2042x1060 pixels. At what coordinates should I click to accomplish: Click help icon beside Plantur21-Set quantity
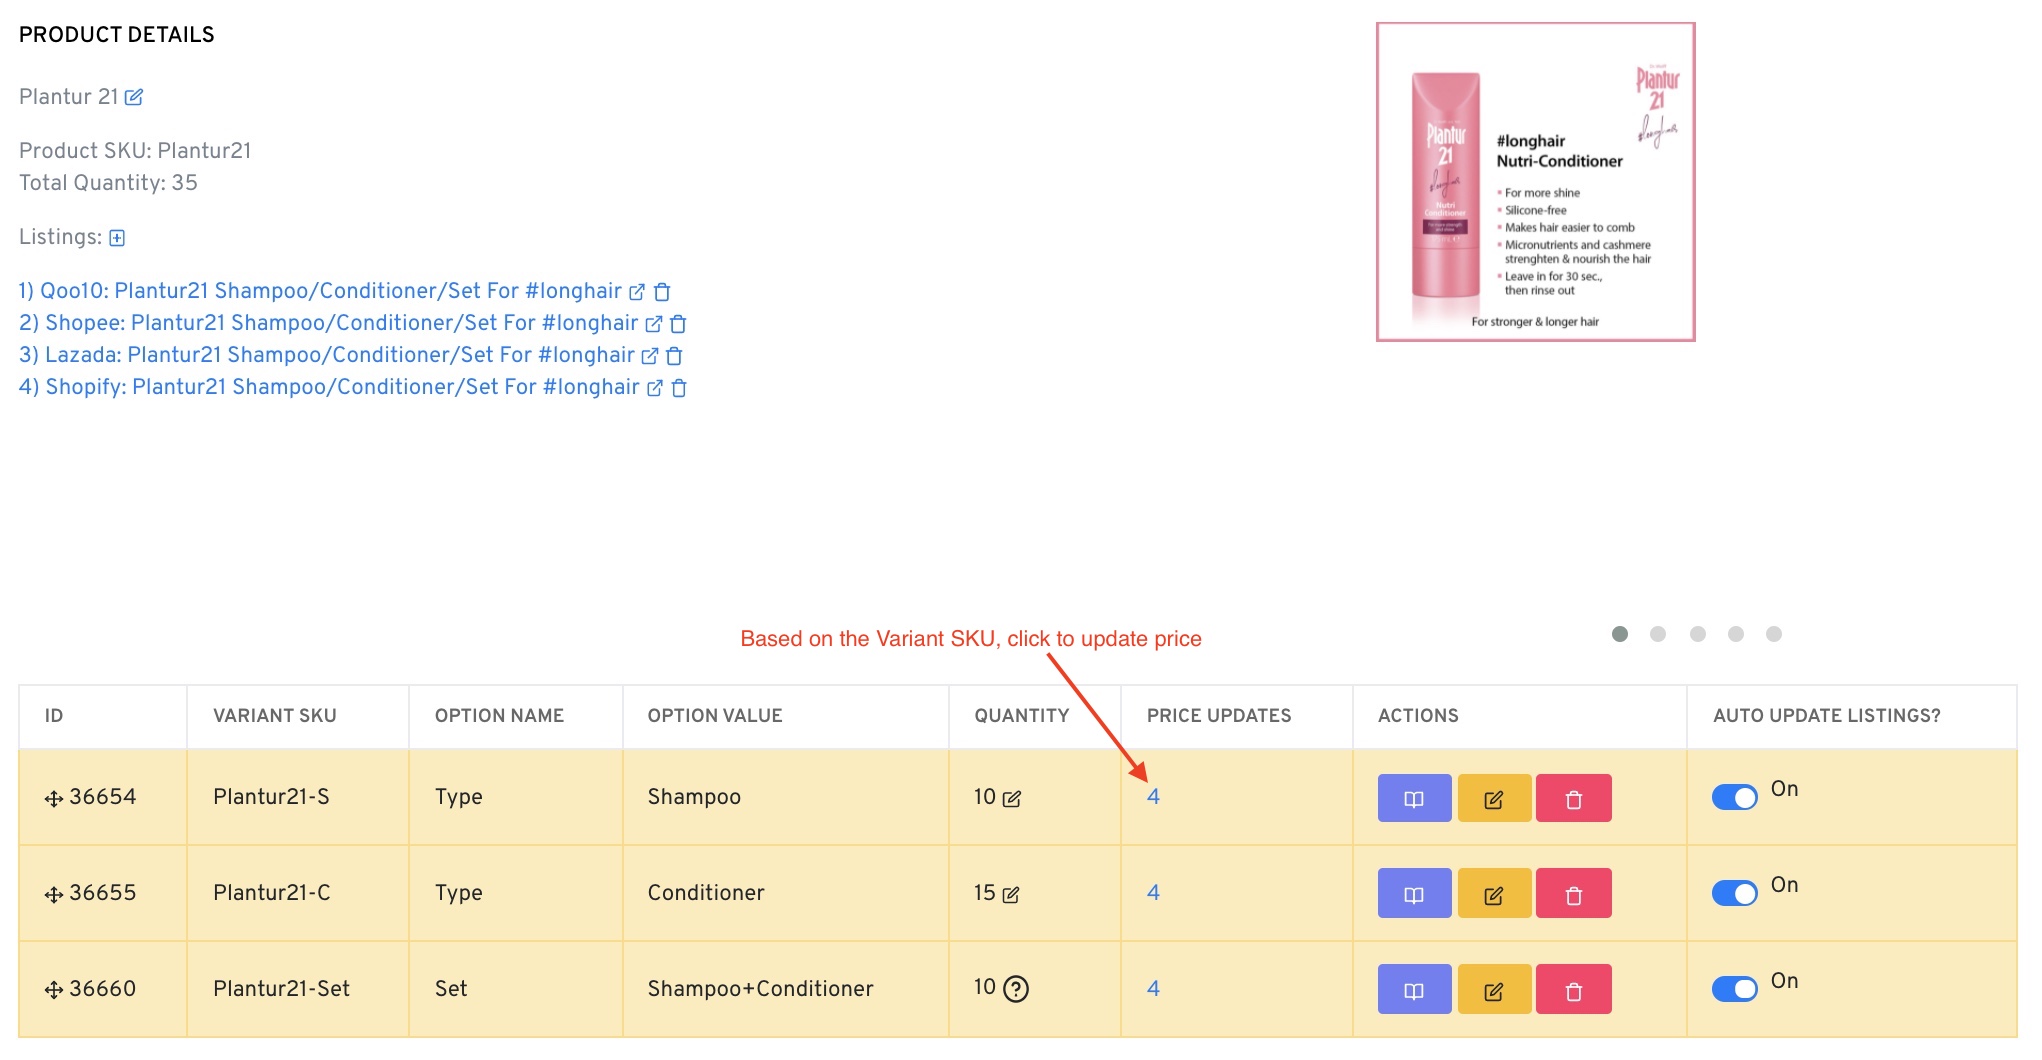(1016, 989)
